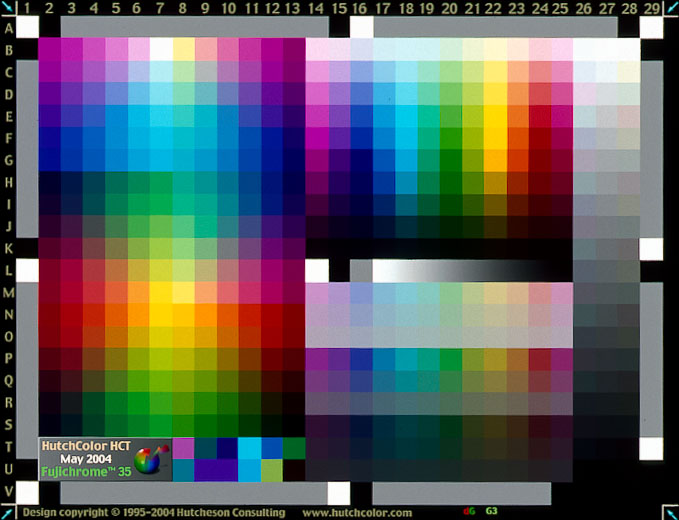Select the green swatch at row I column 7
The image size is (679, 520).
pyautogui.click(x=161, y=204)
